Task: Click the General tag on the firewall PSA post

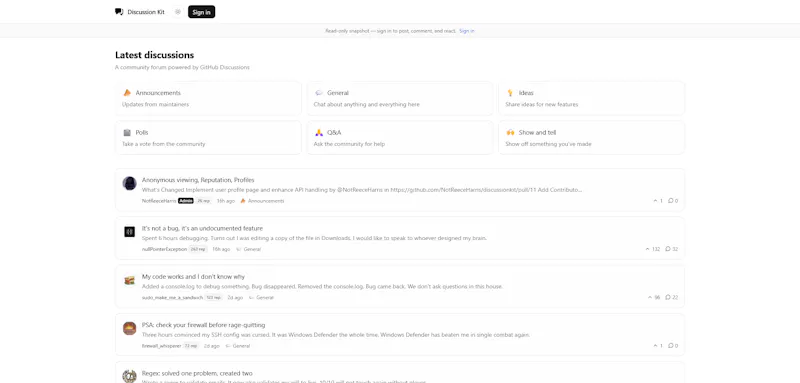Action: click(x=238, y=346)
